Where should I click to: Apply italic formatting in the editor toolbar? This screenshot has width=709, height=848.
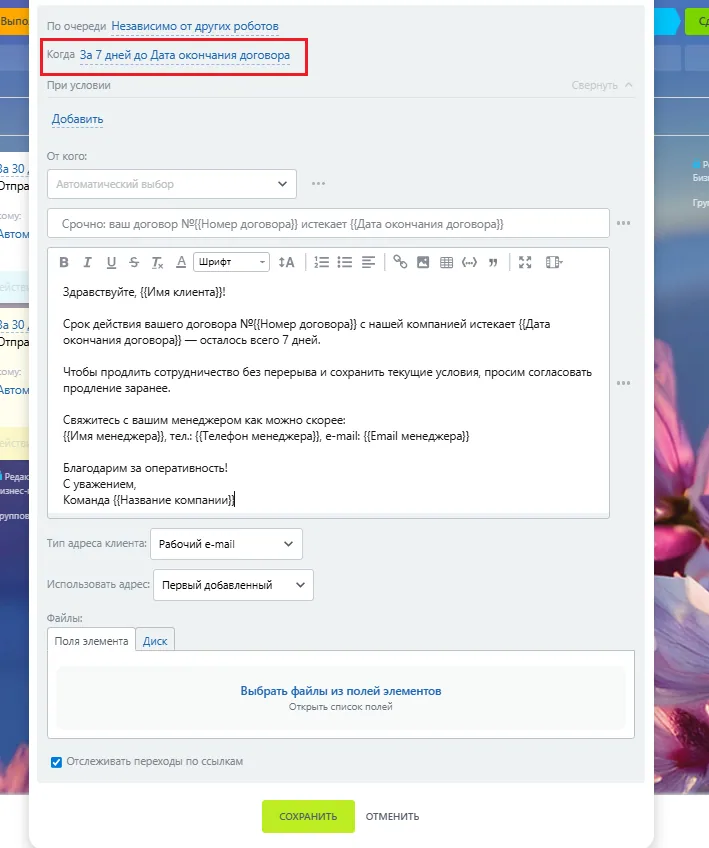click(87, 262)
